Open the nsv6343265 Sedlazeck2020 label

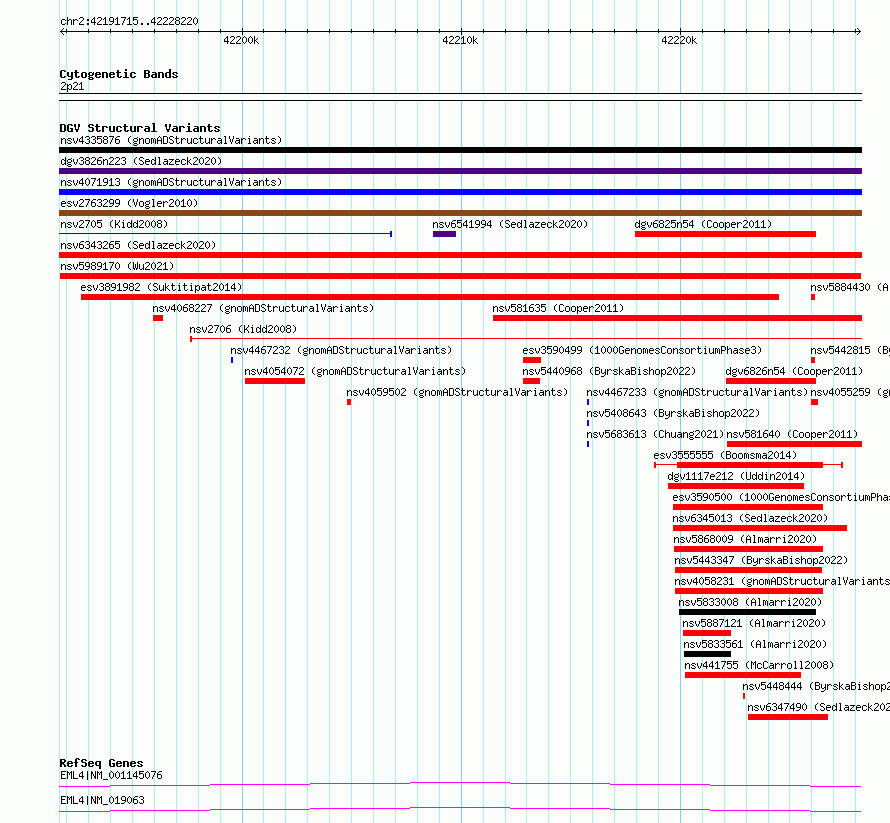point(138,245)
